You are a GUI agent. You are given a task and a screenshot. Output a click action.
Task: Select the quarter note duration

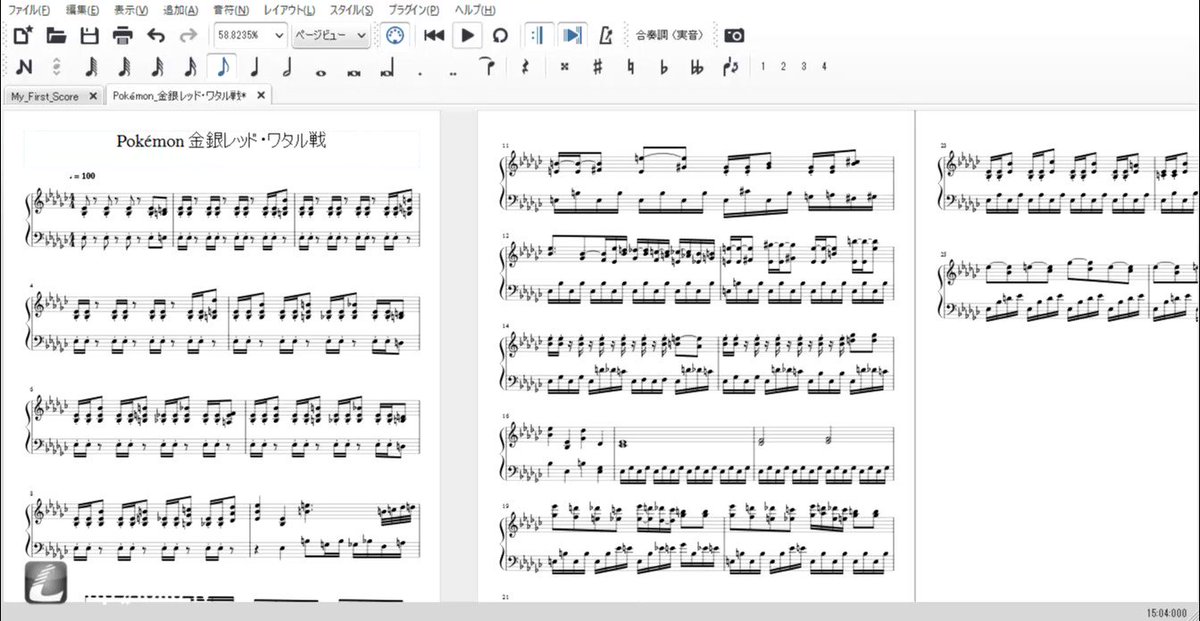pos(255,67)
